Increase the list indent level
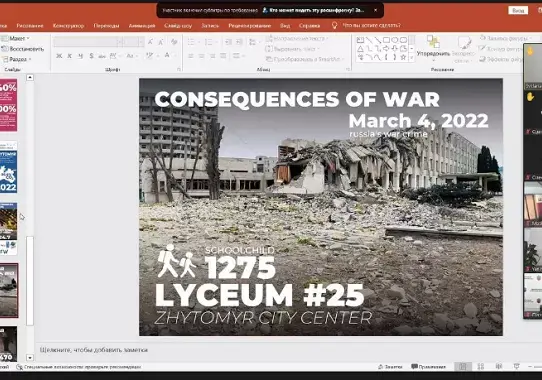Viewport: 542px width, 380px height. click(x=239, y=42)
